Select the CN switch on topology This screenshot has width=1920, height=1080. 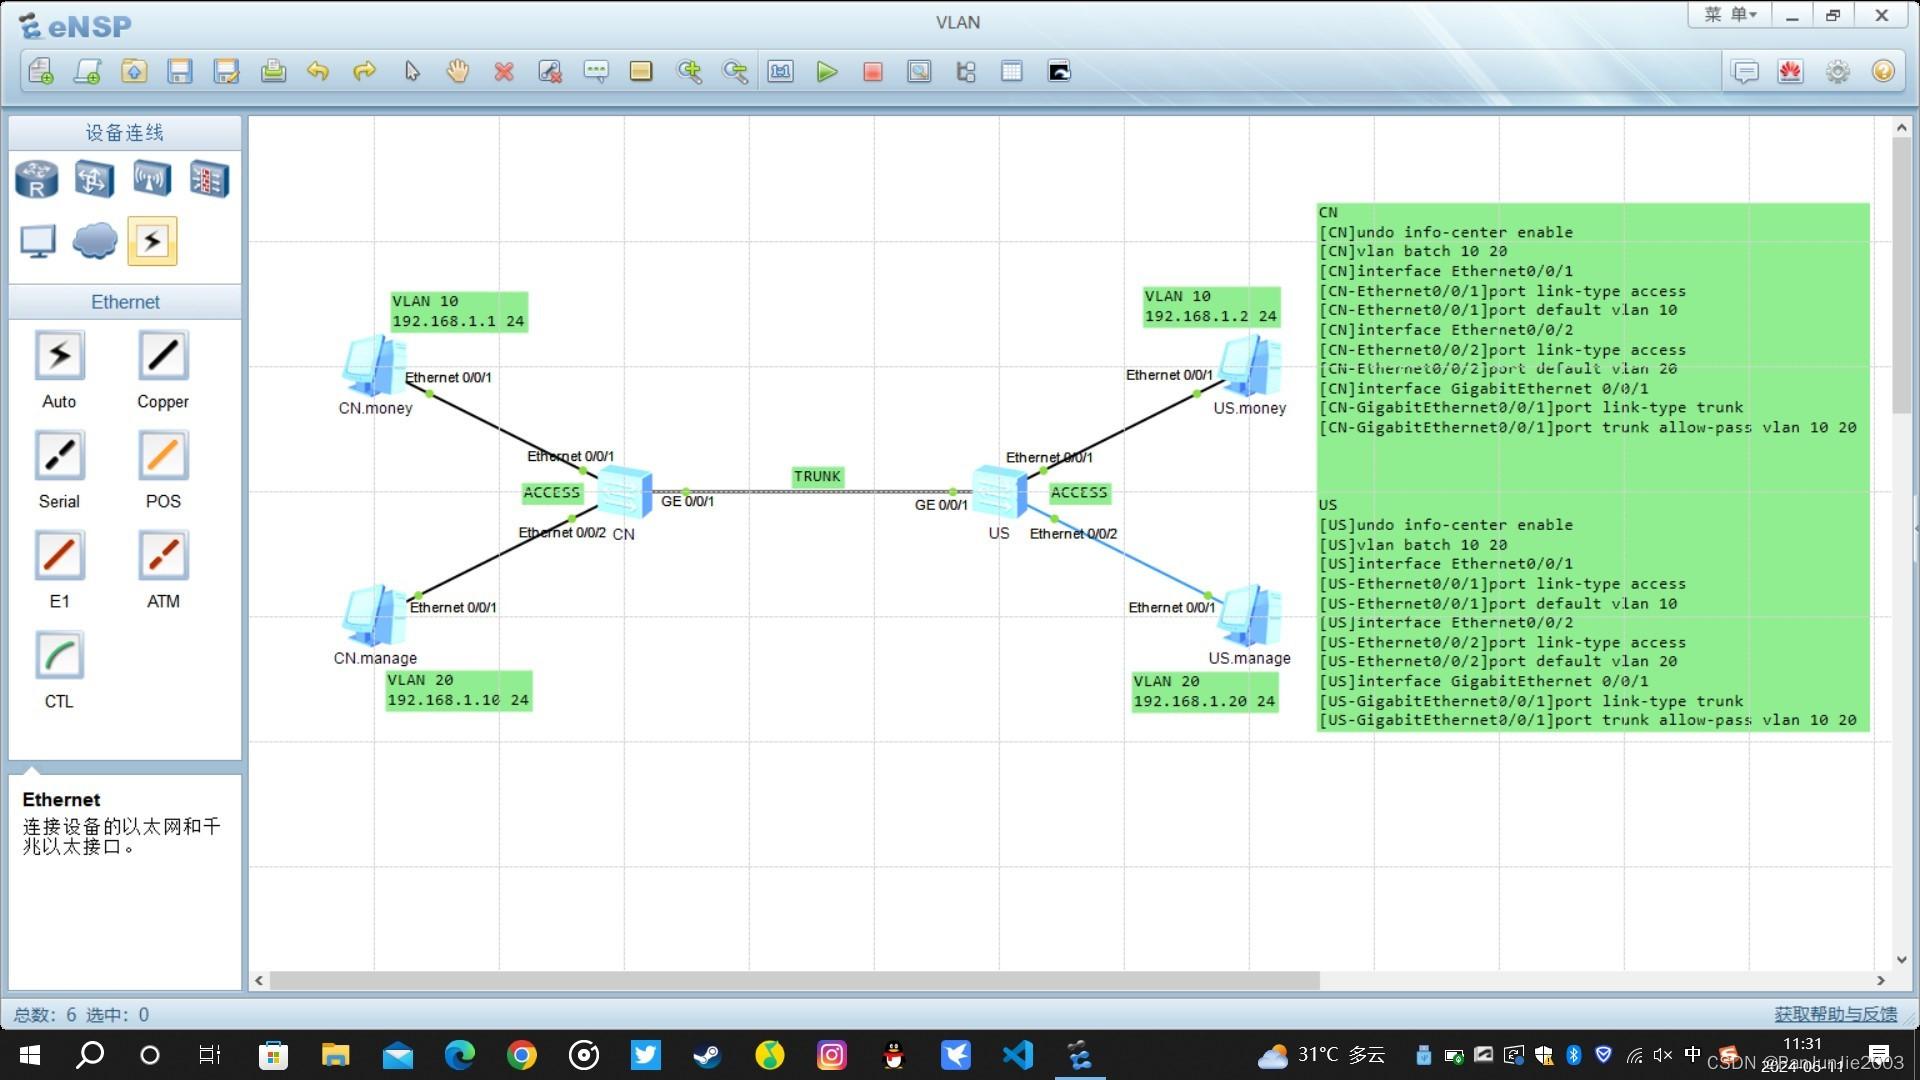click(624, 492)
